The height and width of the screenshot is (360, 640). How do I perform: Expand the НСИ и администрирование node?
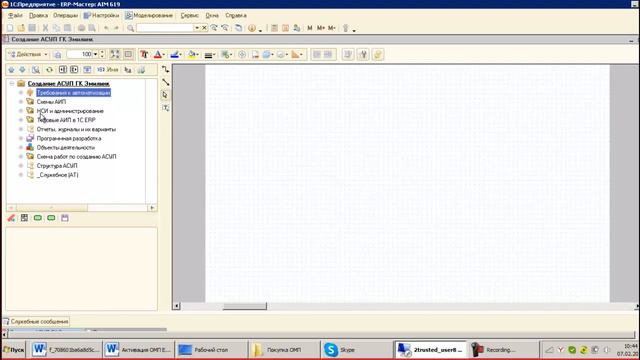(x=21, y=111)
